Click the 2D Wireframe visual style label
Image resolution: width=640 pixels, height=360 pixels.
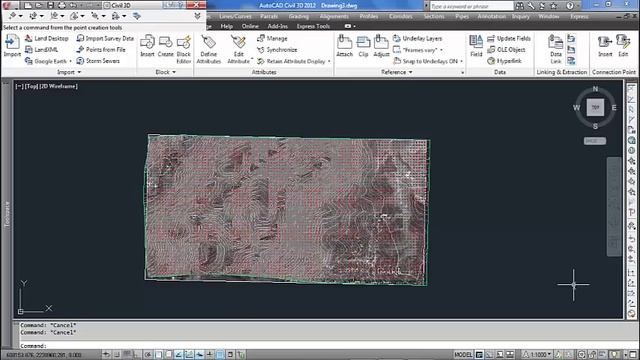click(x=58, y=86)
